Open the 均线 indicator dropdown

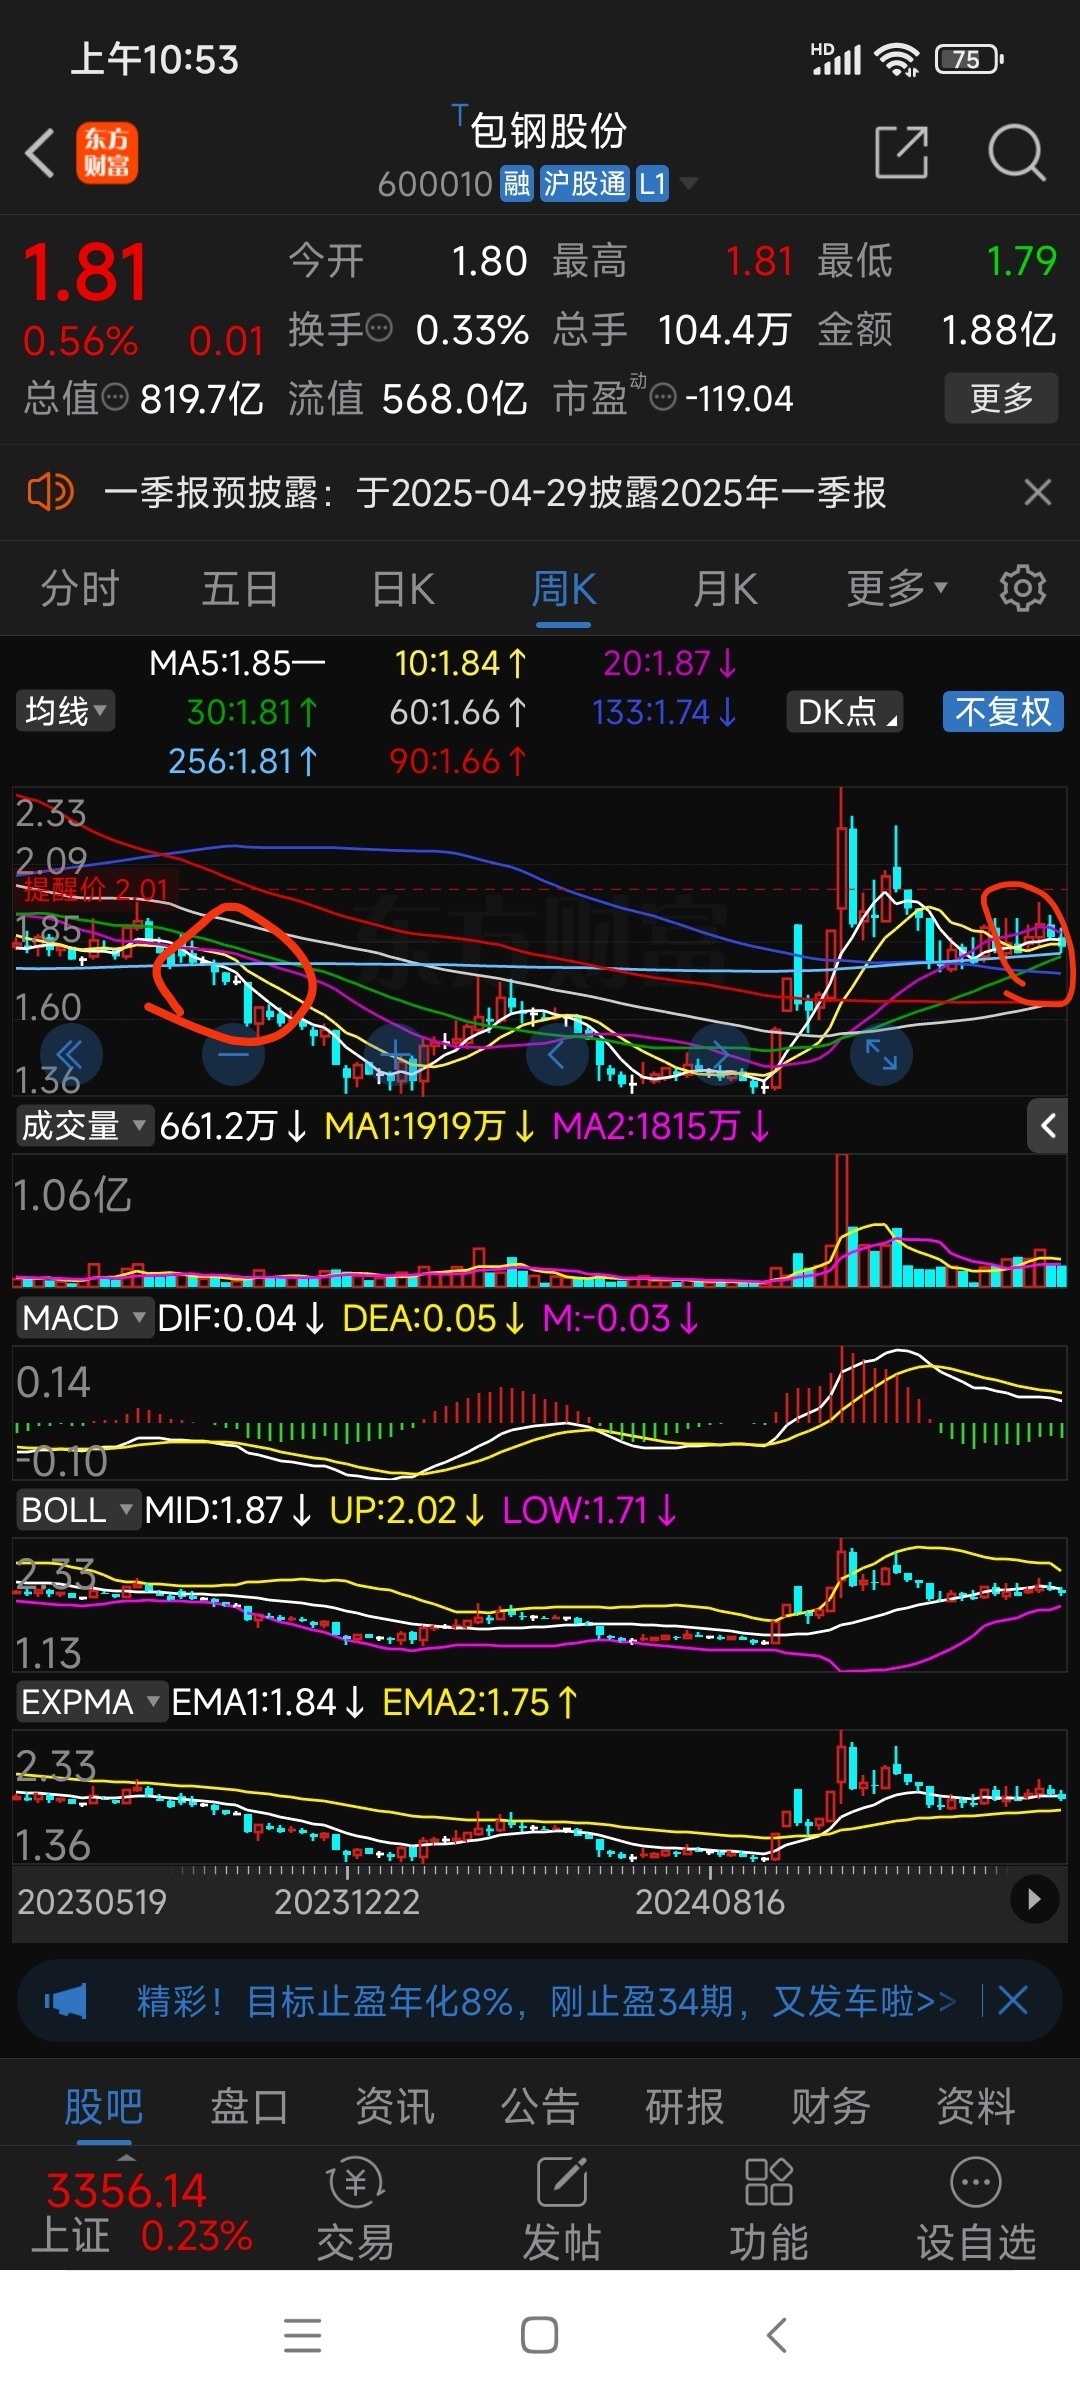[x=65, y=712]
